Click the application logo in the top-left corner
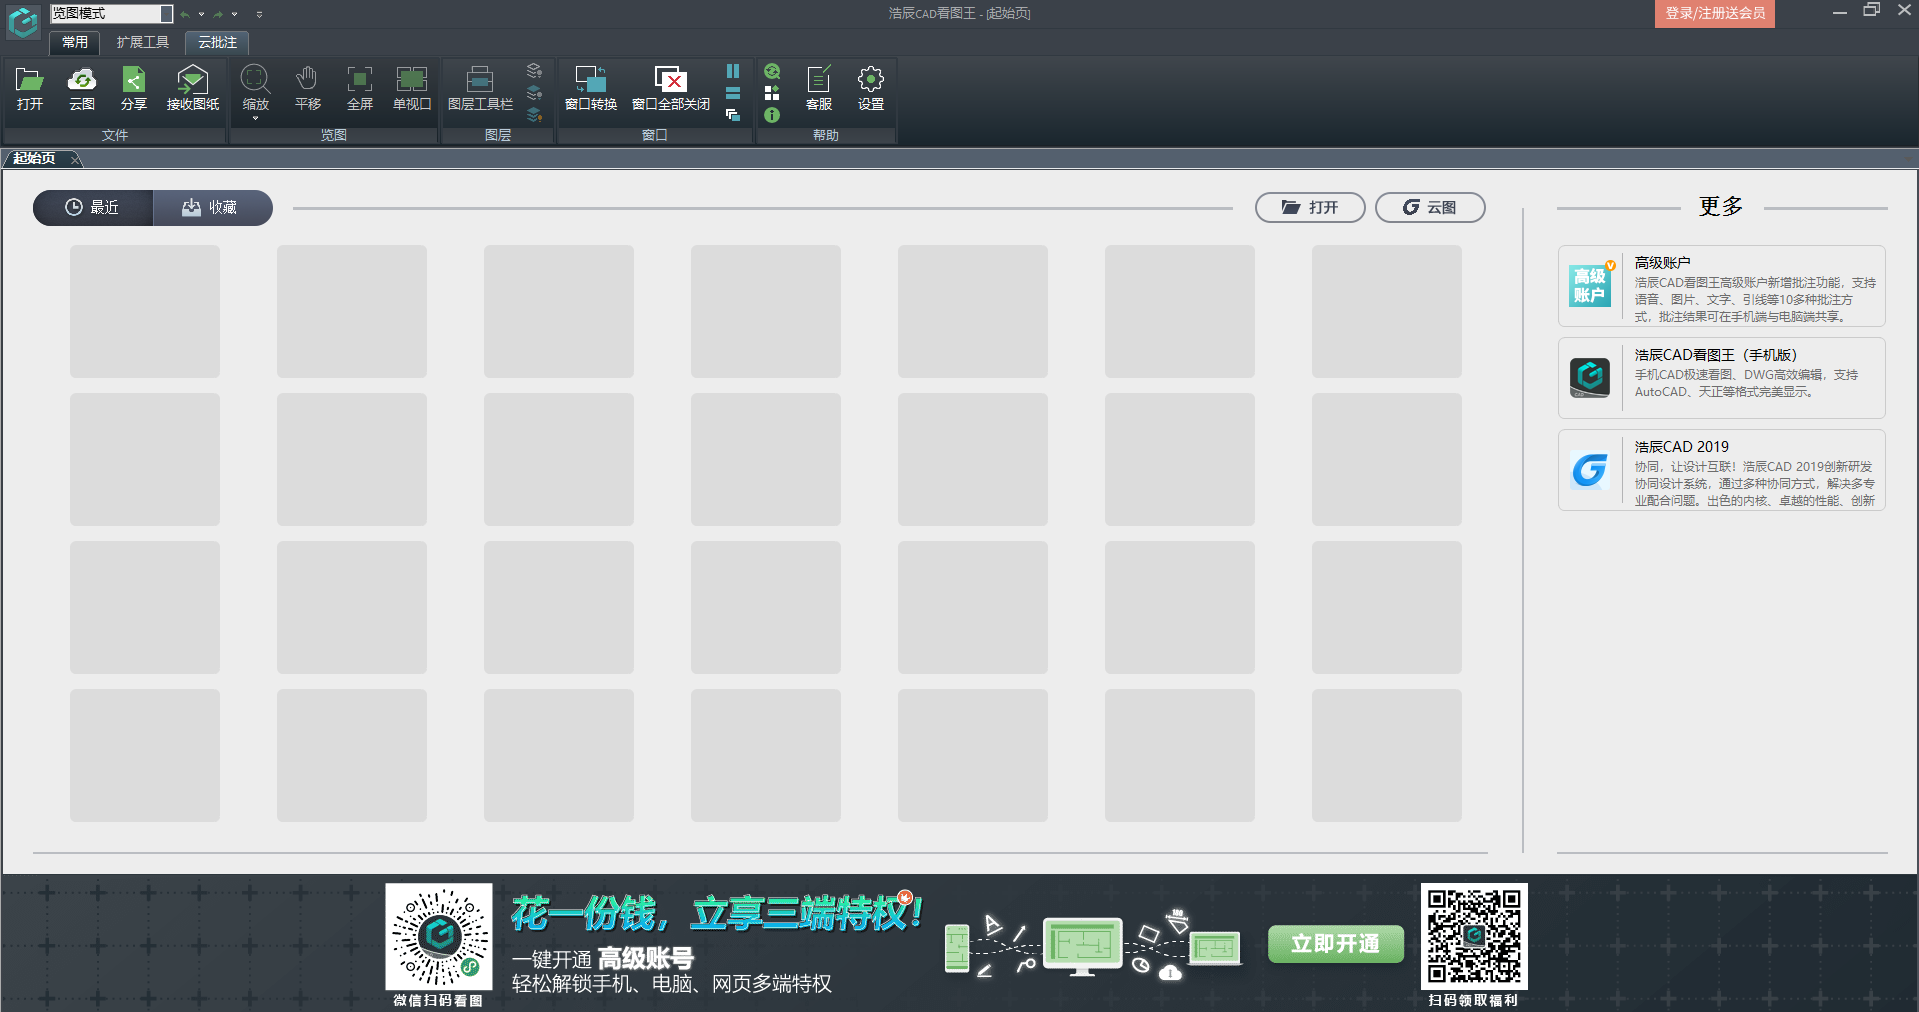Viewport: 1919px width, 1012px height. coord(23,22)
